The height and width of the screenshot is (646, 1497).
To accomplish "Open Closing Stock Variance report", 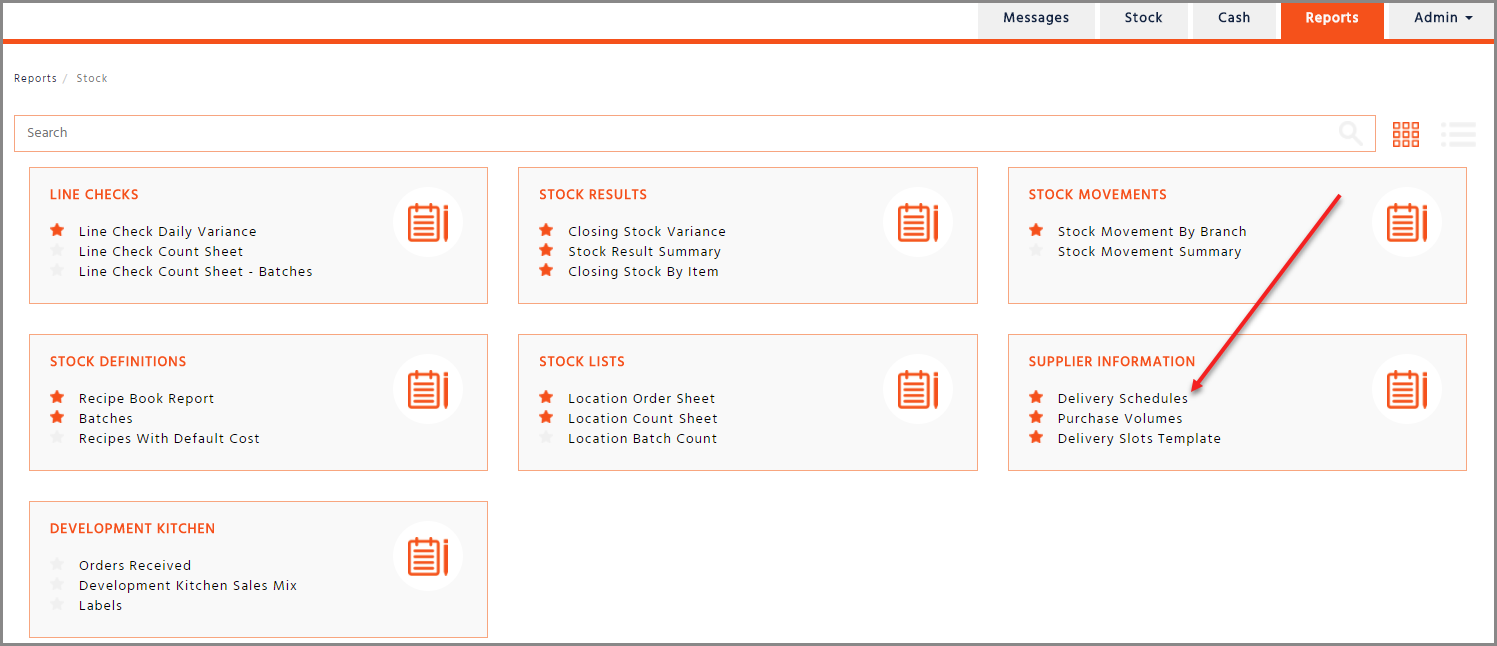I will 647,231.
